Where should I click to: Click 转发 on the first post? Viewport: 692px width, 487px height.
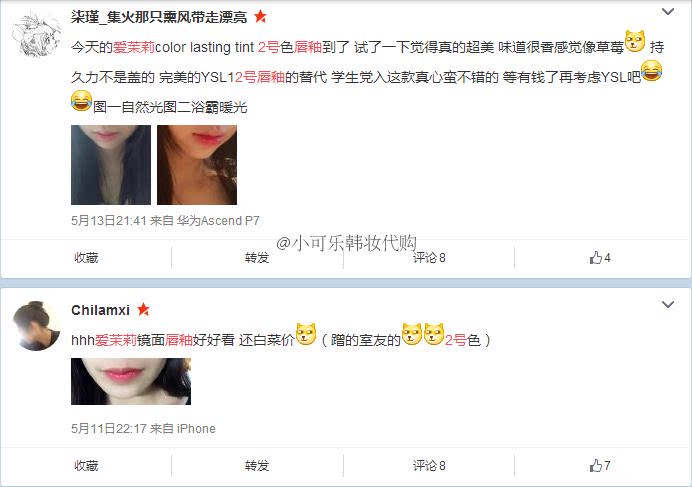pyautogui.click(x=257, y=257)
